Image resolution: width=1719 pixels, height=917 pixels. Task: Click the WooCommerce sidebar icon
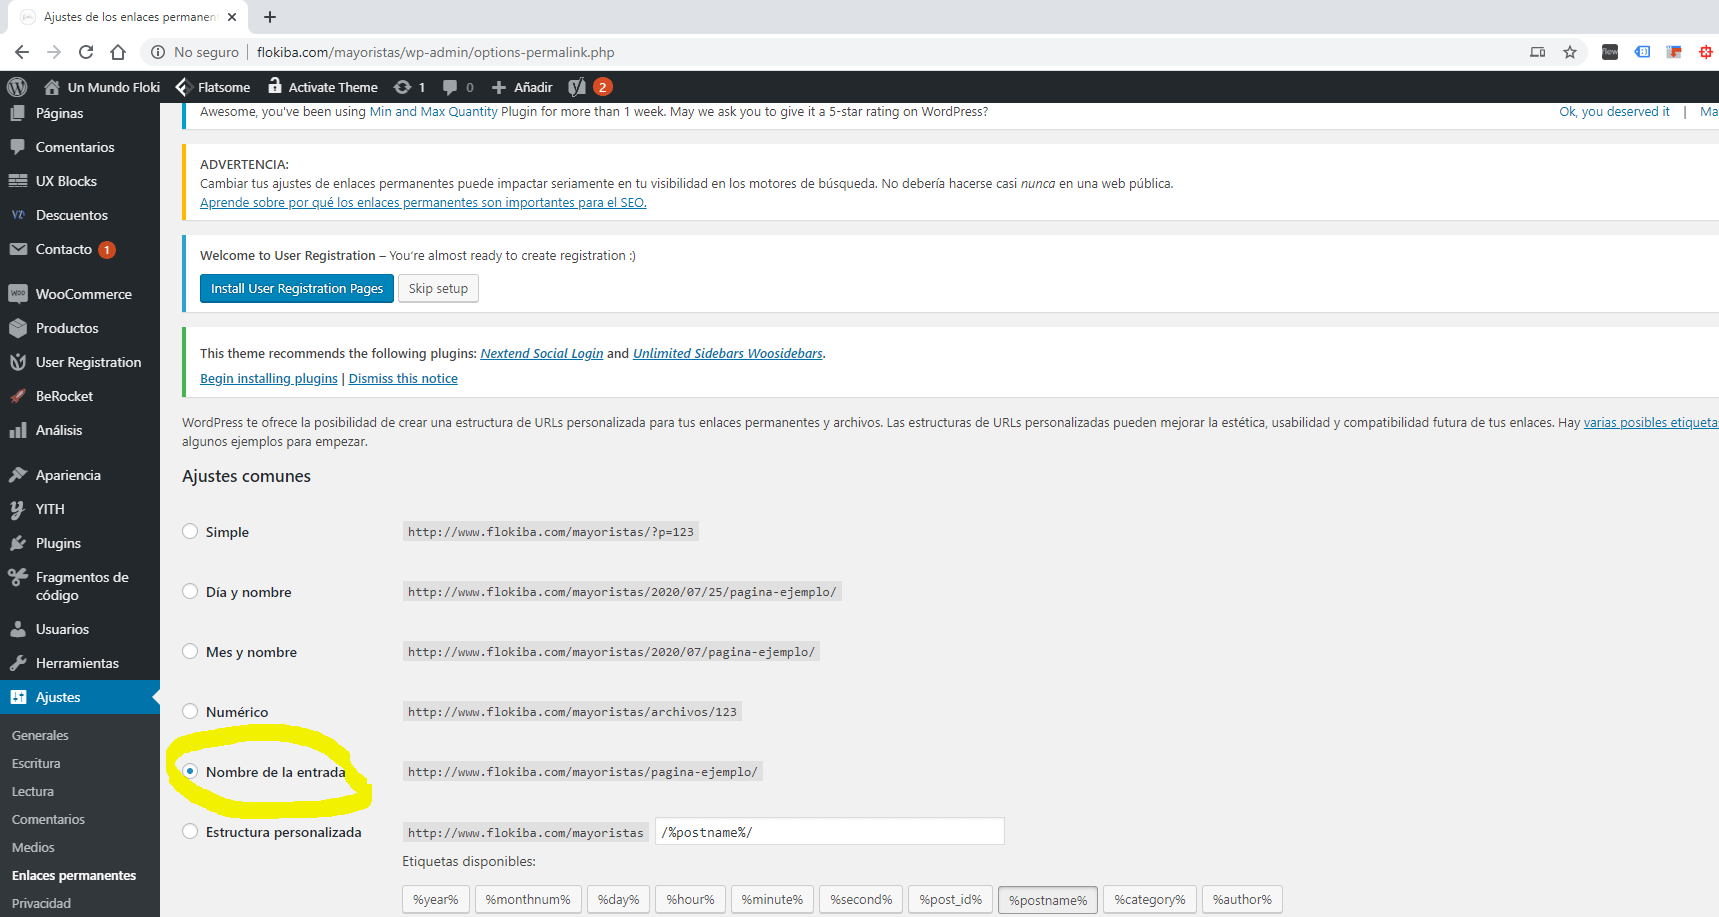(17, 294)
